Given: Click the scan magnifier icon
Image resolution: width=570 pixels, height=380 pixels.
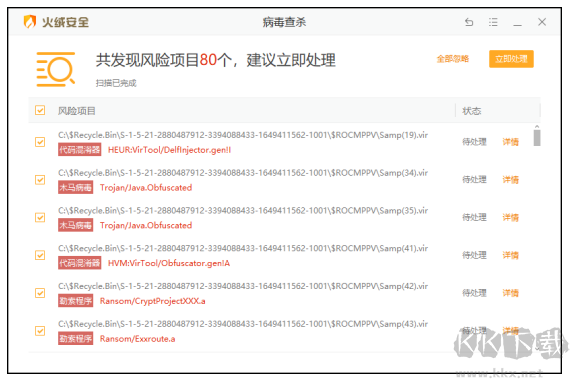Looking at the screenshot, I should [56, 69].
